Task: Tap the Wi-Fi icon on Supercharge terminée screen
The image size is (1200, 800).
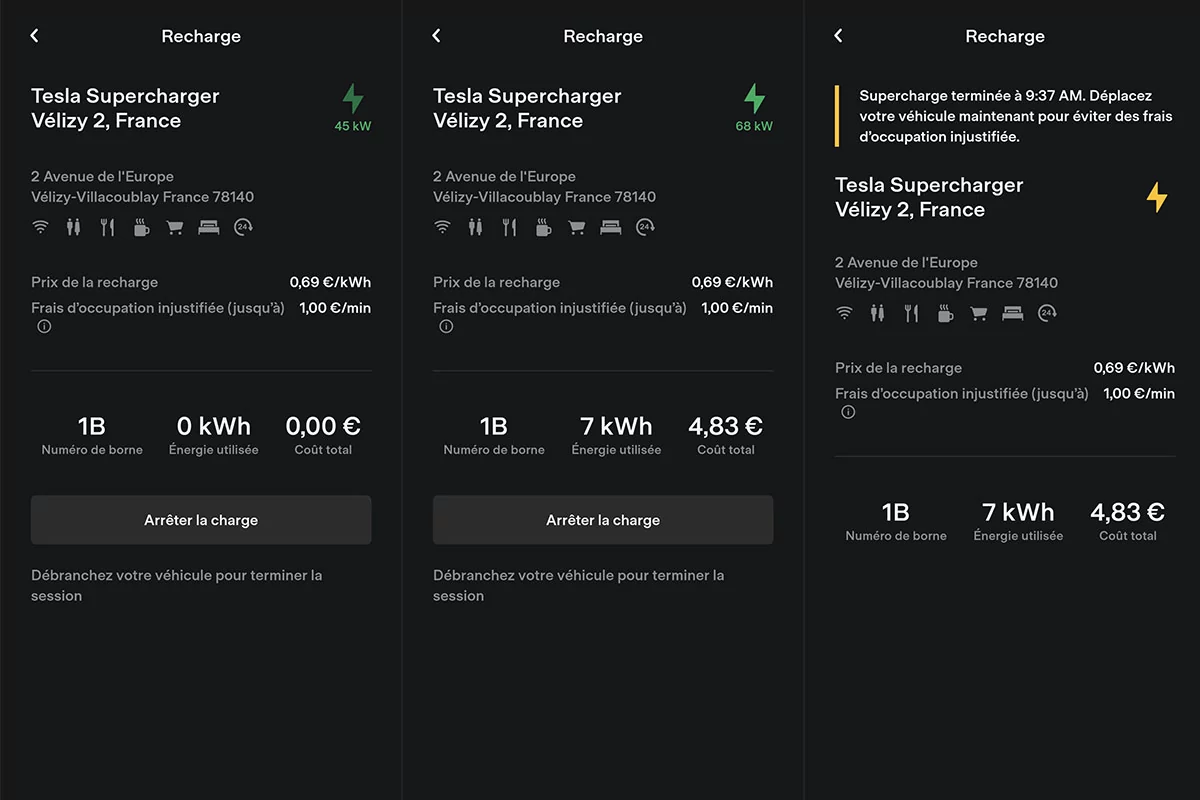Action: 844,313
